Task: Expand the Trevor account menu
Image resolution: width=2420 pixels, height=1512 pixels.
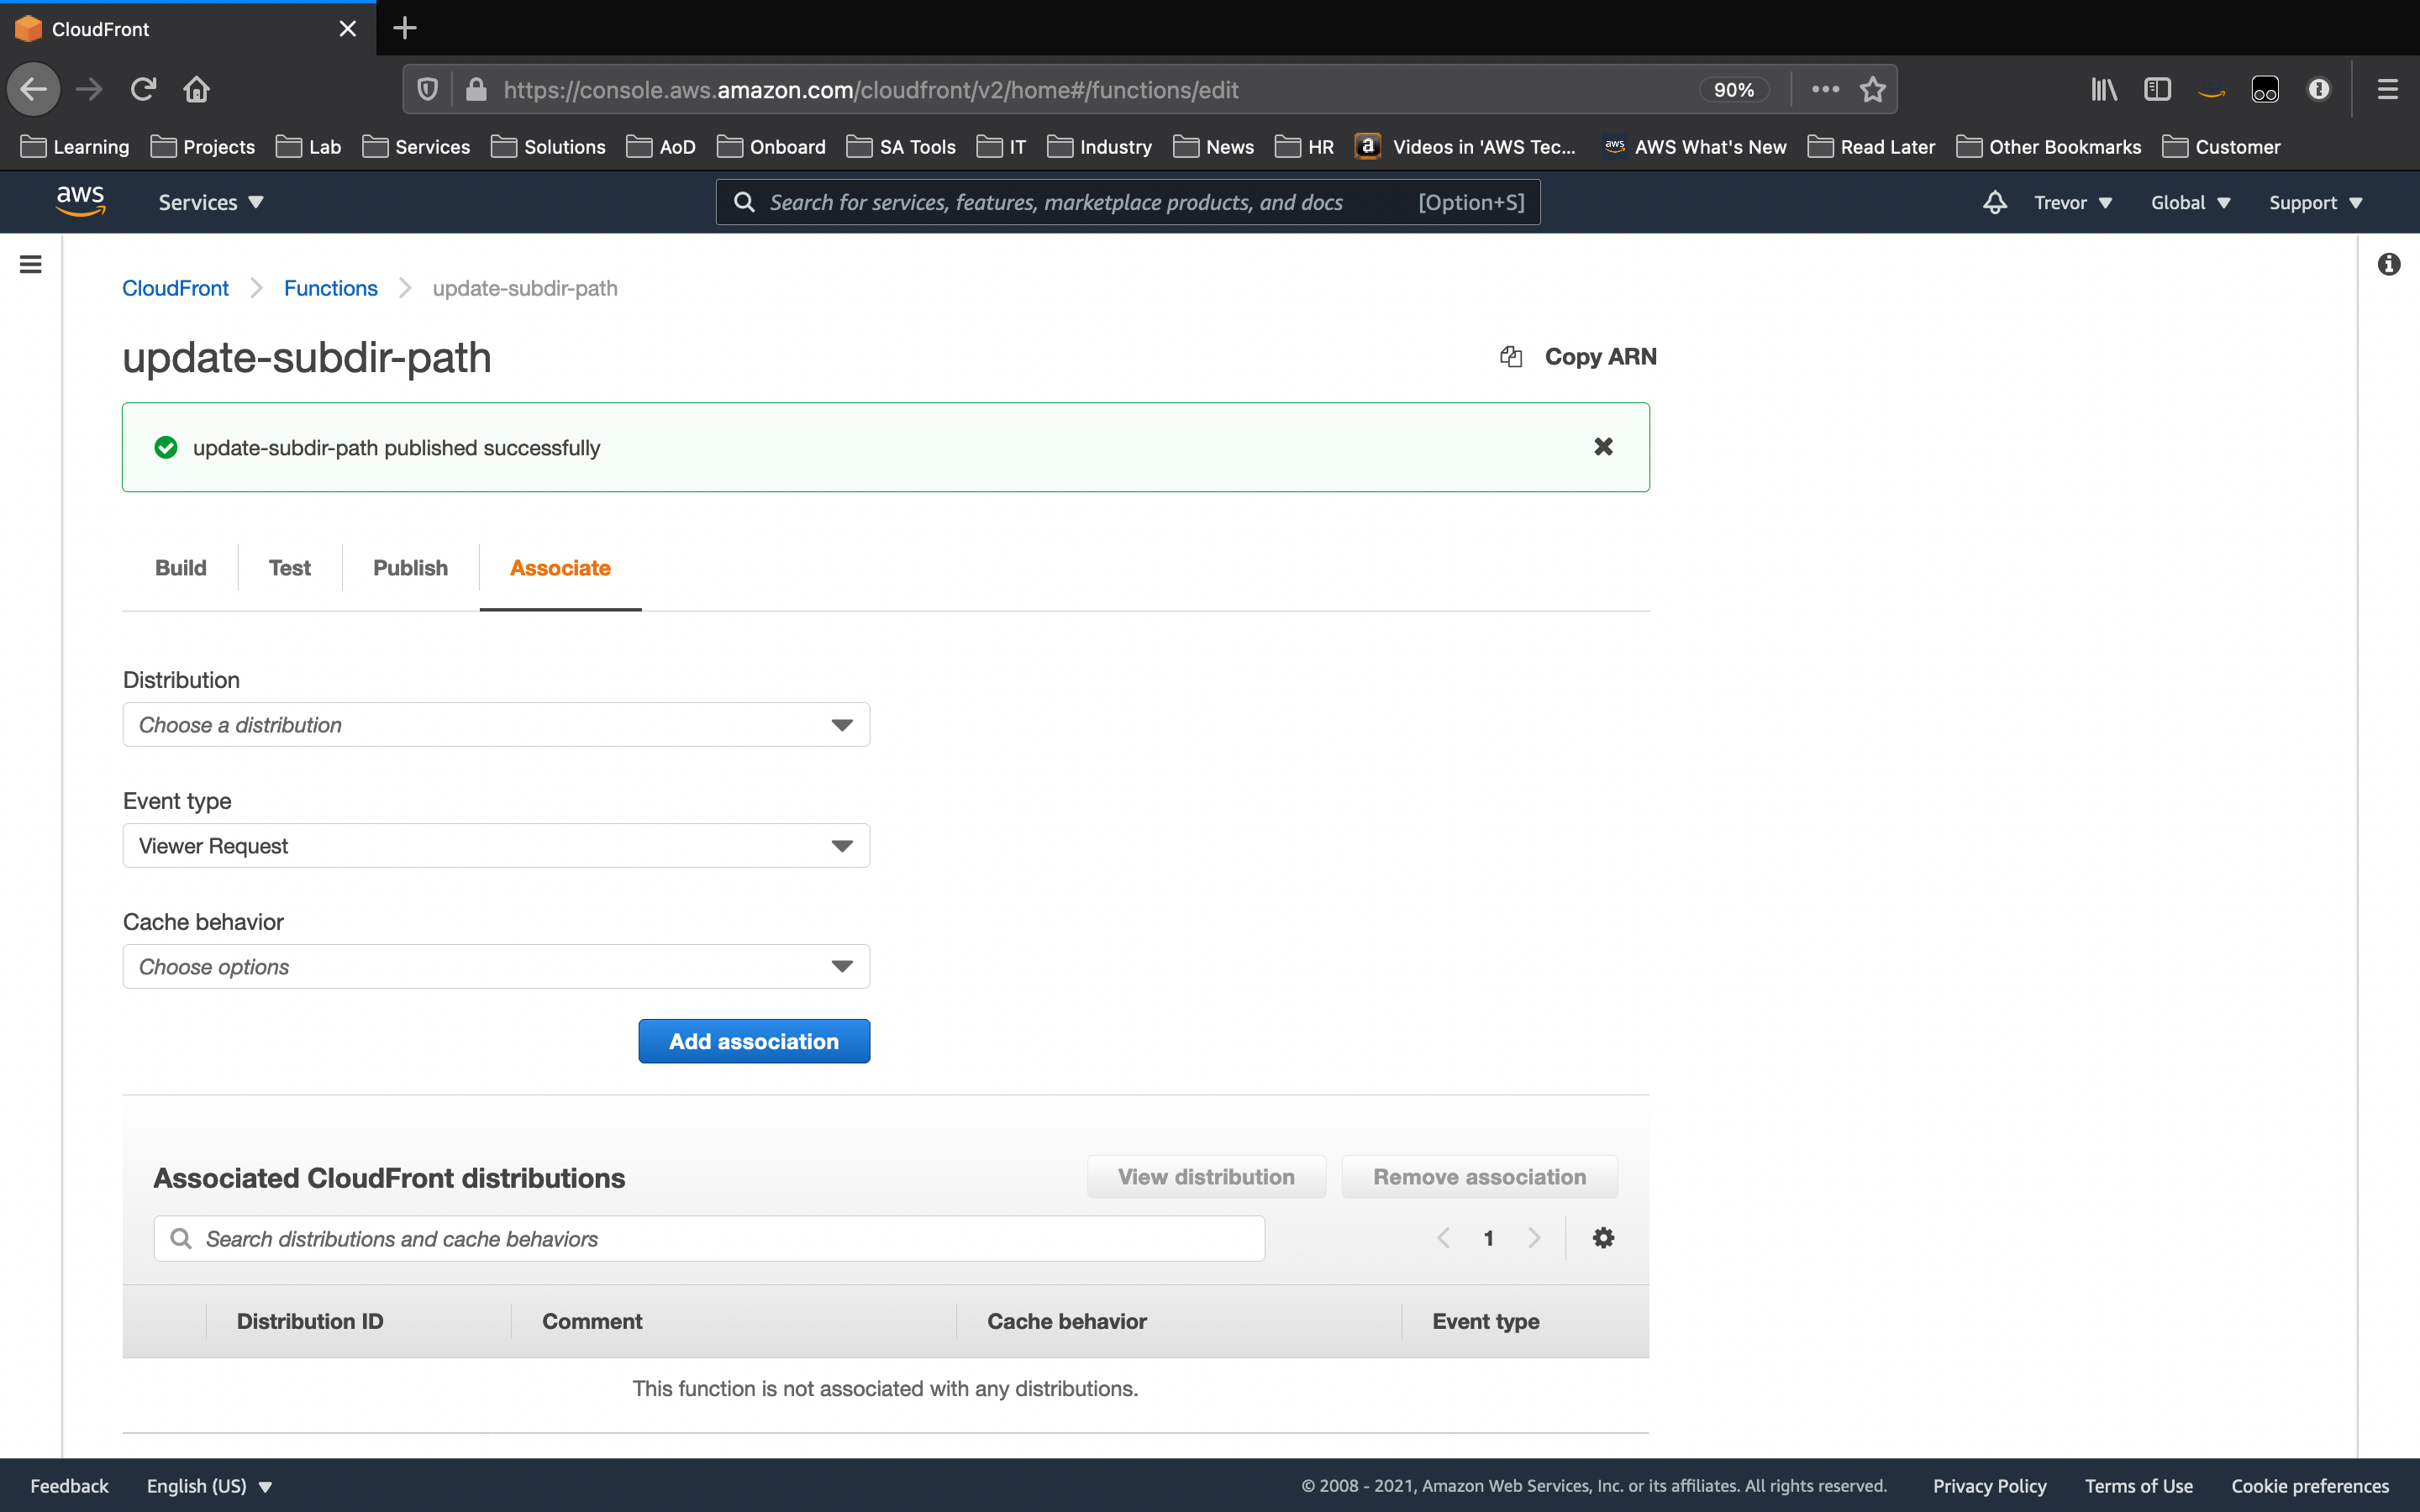Action: (x=2072, y=202)
